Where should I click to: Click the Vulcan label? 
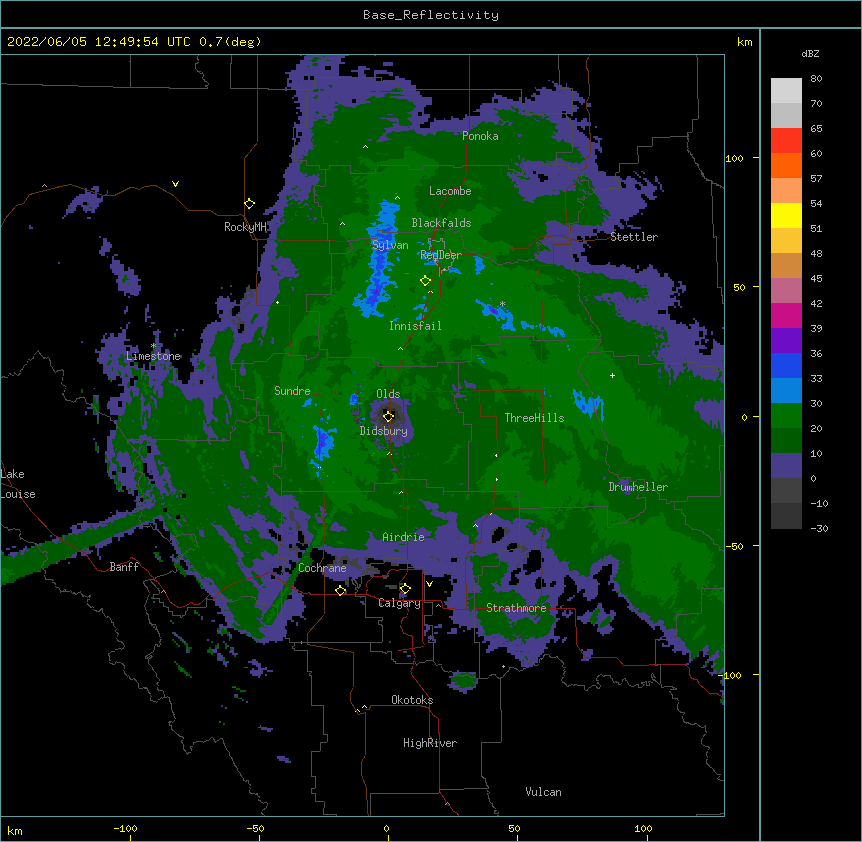click(543, 792)
